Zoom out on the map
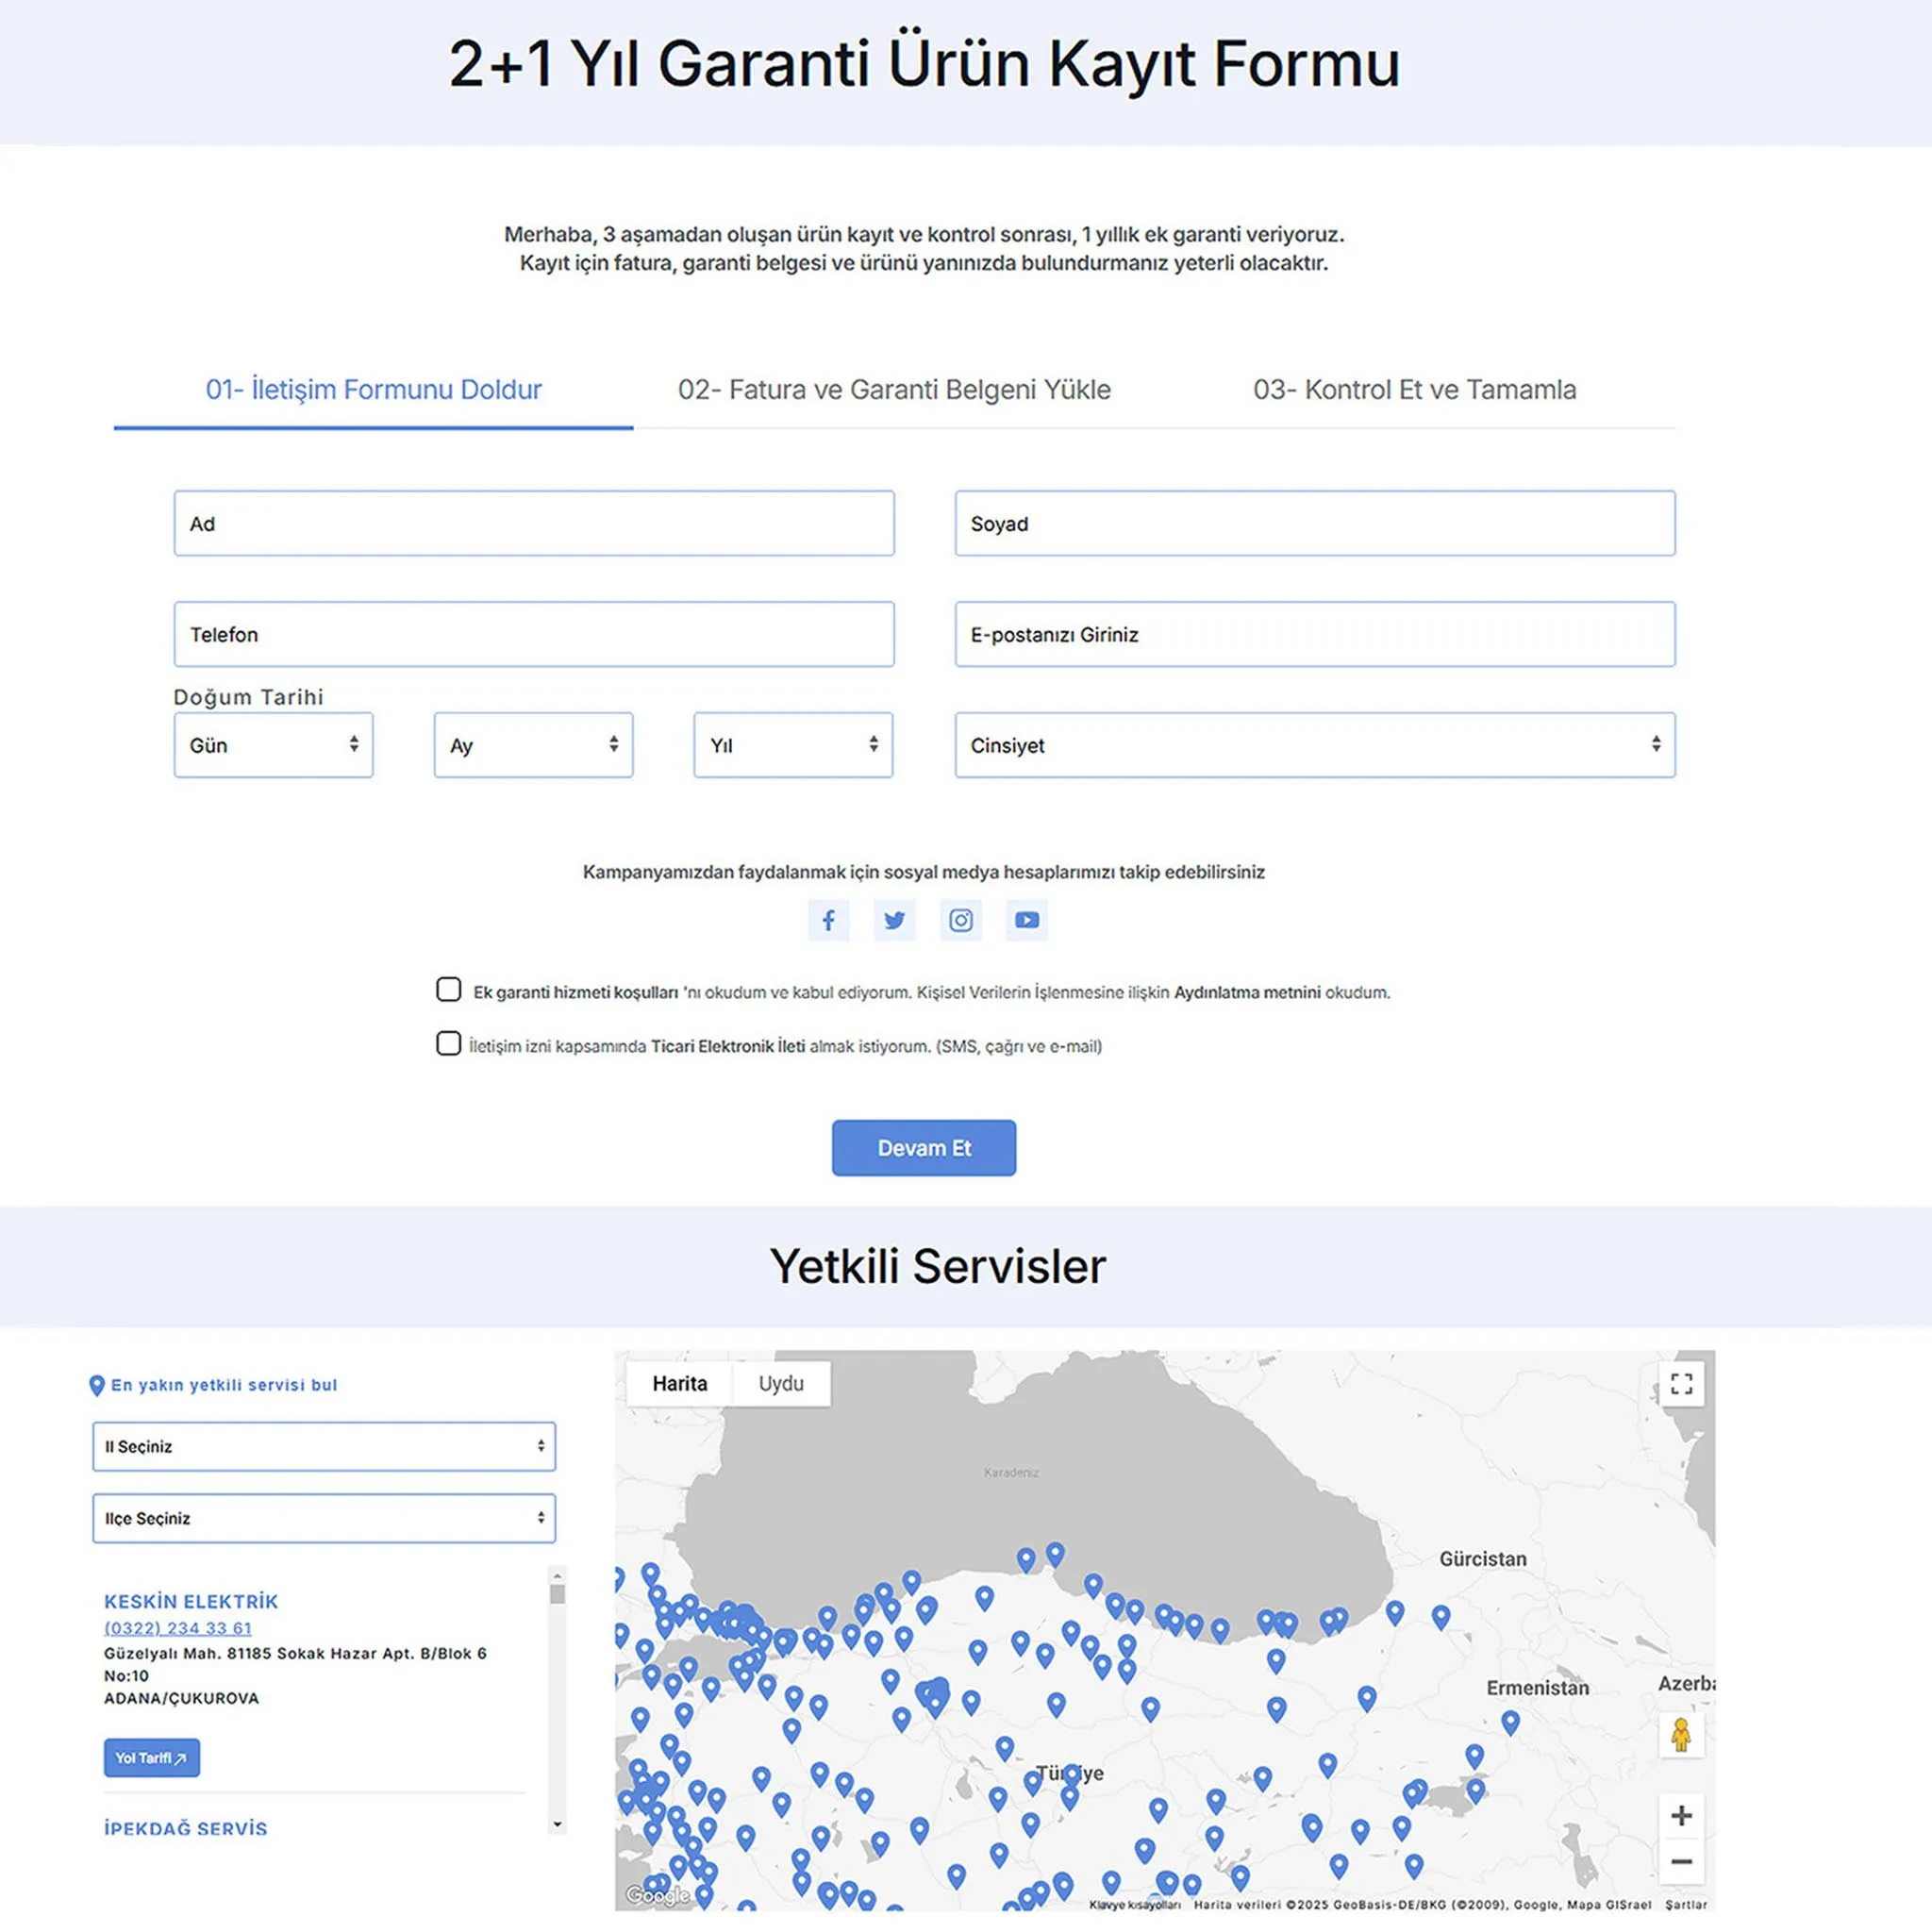The width and height of the screenshot is (1932, 1932). 1681,1862
